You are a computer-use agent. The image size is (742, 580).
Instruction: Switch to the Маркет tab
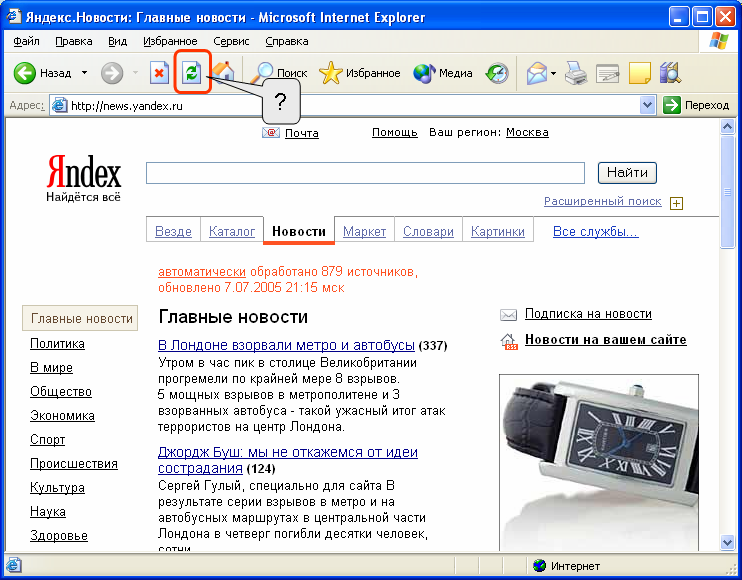click(364, 231)
